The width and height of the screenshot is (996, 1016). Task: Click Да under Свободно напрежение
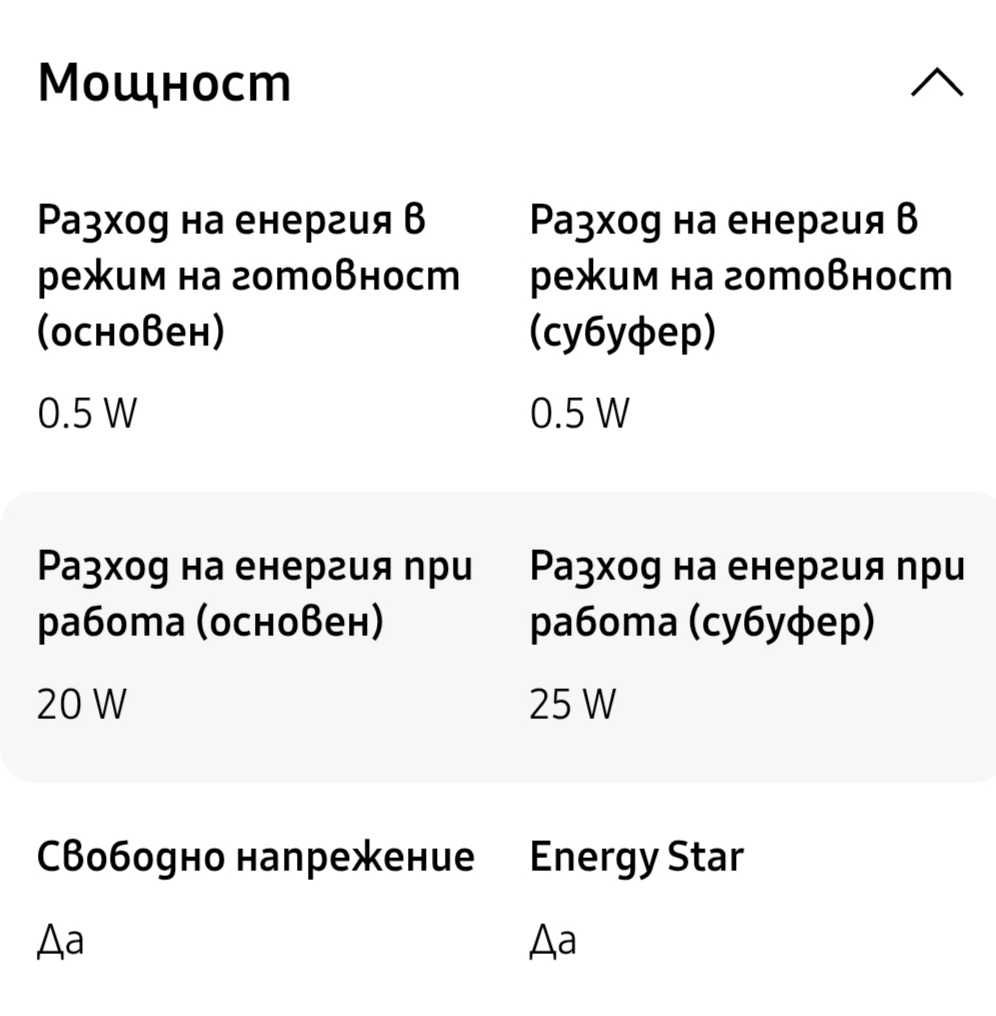click(60, 941)
